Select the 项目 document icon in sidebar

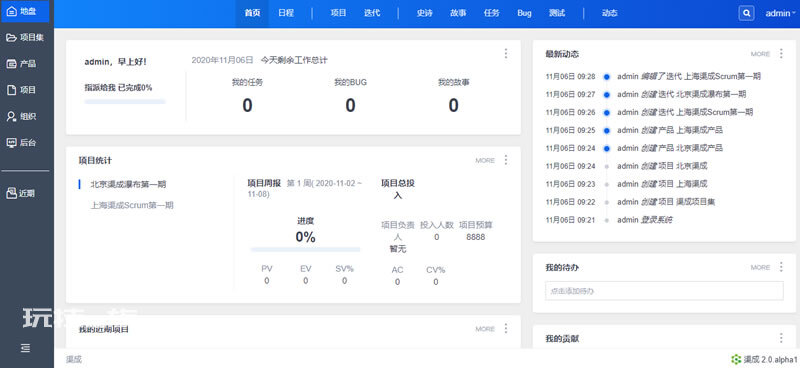(11, 90)
